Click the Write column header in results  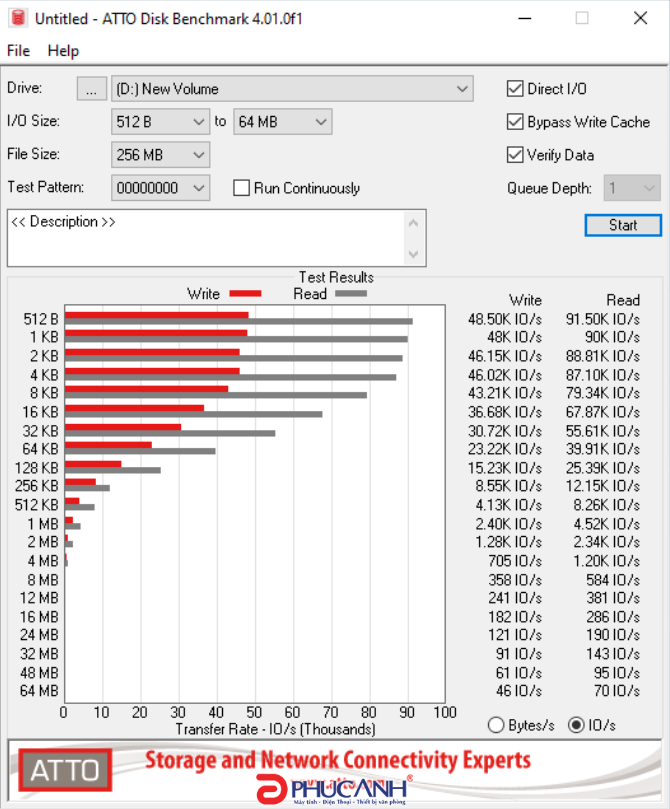tap(525, 300)
